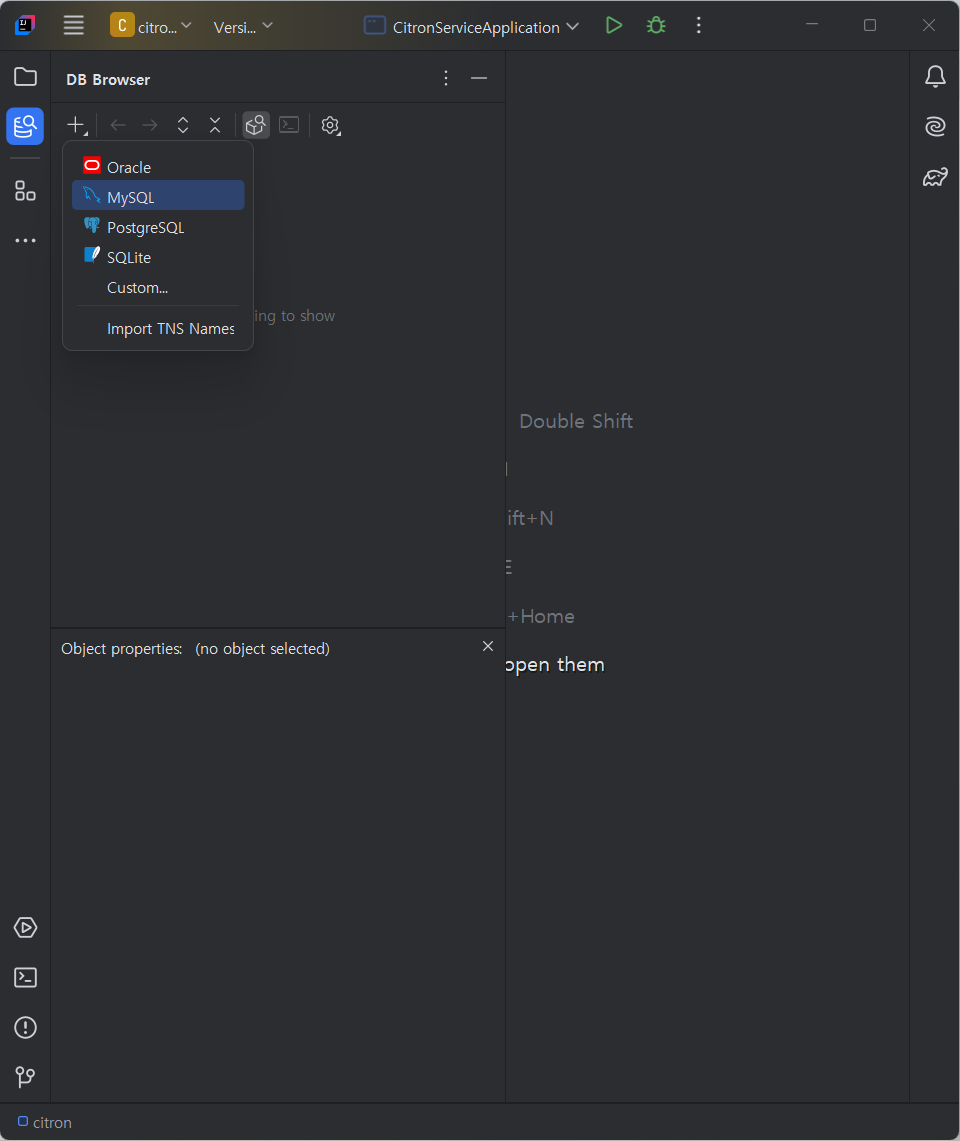Toggle the object properties button

[x=255, y=125]
